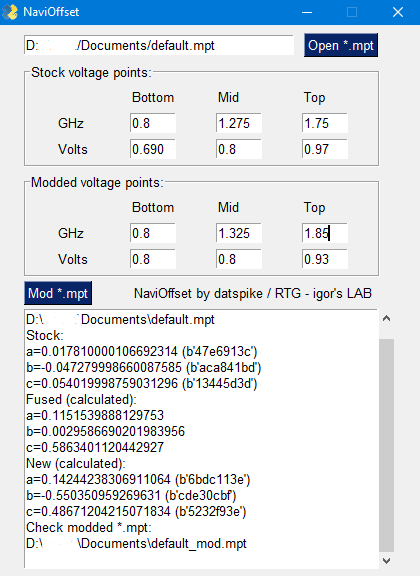420x576 pixels.
Task: Edit Modded Mid GHz field 1.325
Action: pyautogui.click(x=238, y=233)
